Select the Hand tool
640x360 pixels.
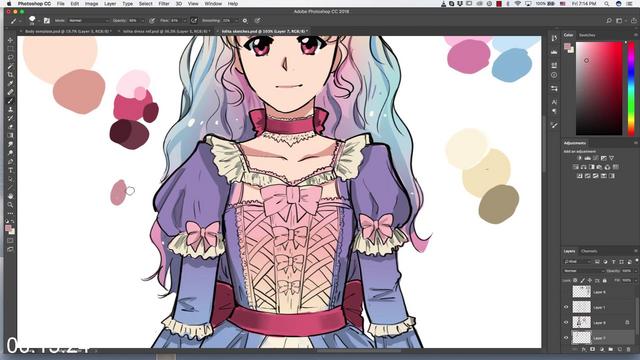coord(10,196)
